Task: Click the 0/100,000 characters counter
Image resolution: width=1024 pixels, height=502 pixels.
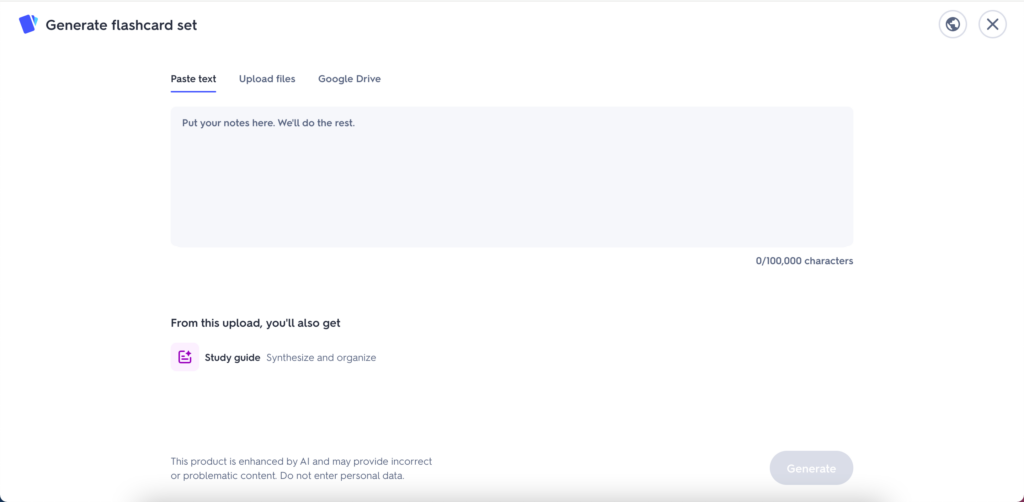Action: click(x=804, y=261)
